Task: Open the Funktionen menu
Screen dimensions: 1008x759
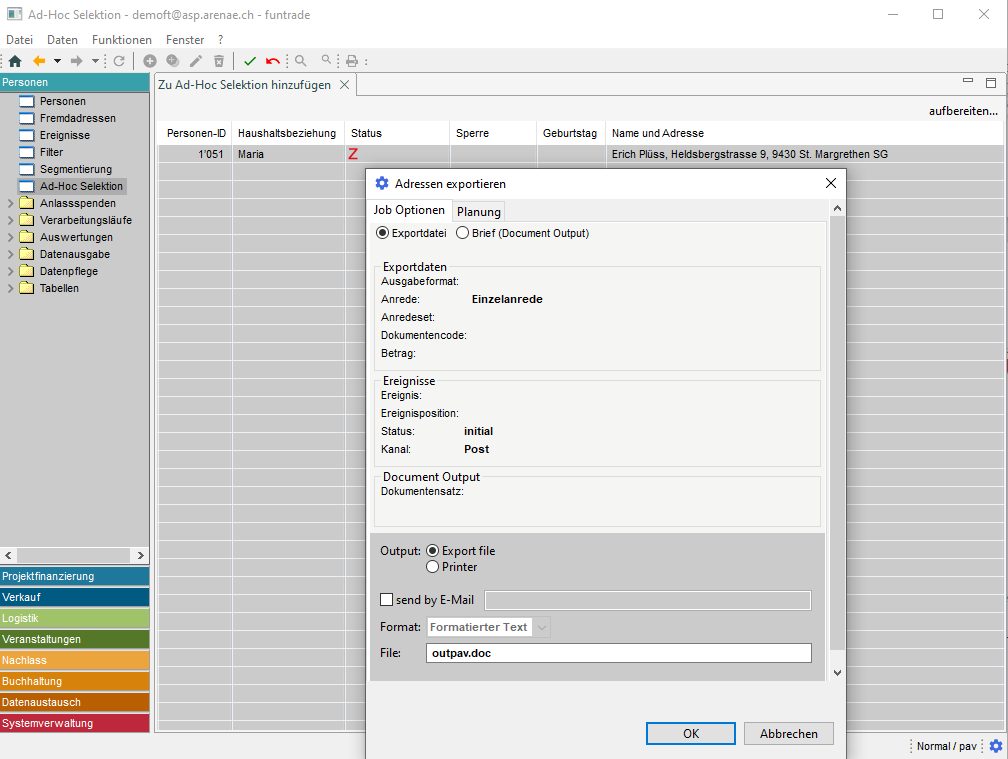Action: point(121,40)
